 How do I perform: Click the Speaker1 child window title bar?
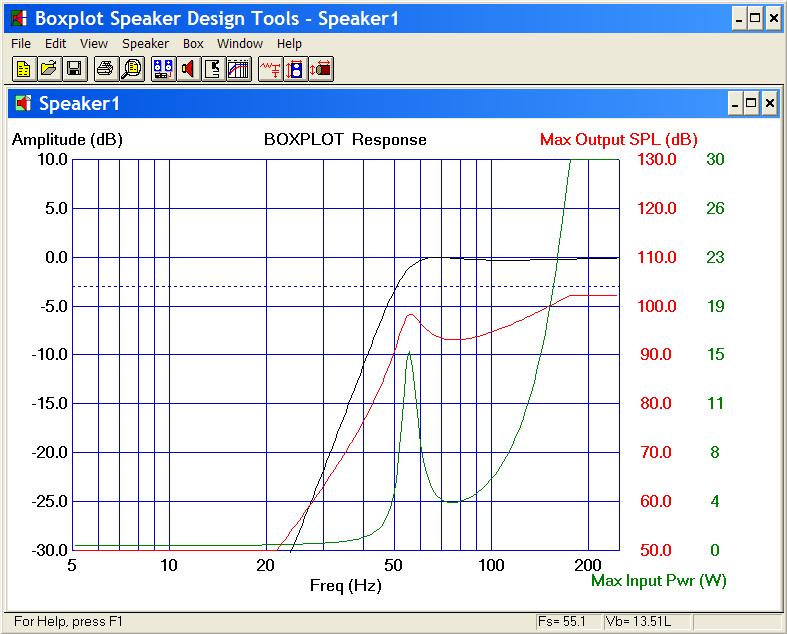click(394, 104)
